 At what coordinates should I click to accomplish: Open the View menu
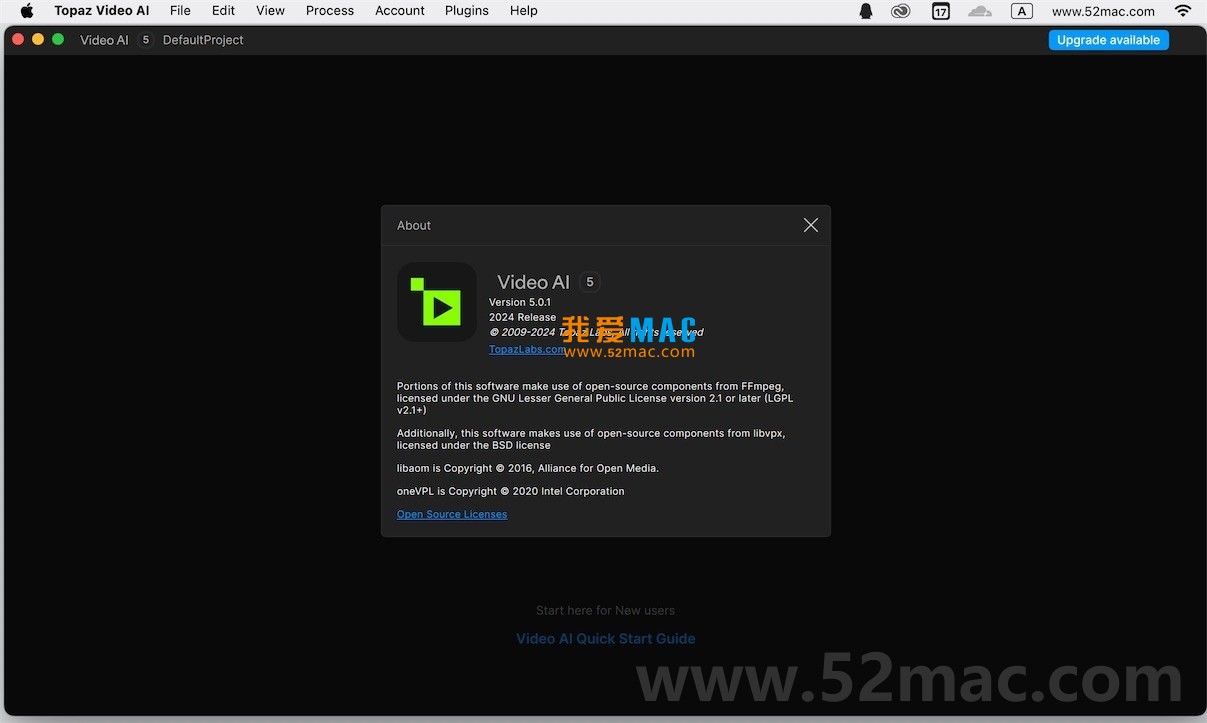click(x=270, y=11)
